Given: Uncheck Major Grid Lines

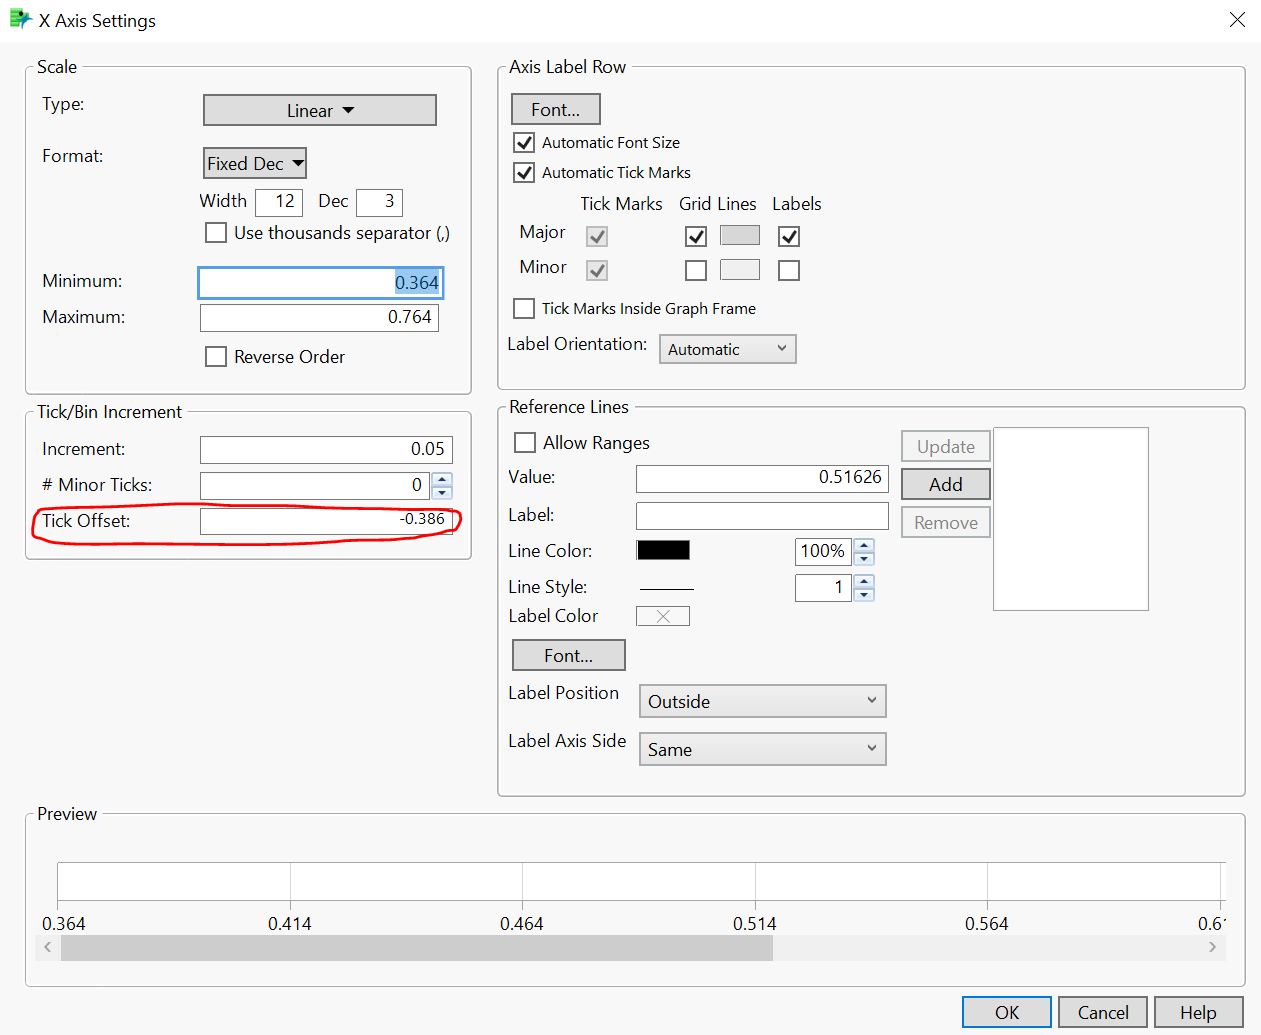Looking at the screenshot, I should click(695, 236).
